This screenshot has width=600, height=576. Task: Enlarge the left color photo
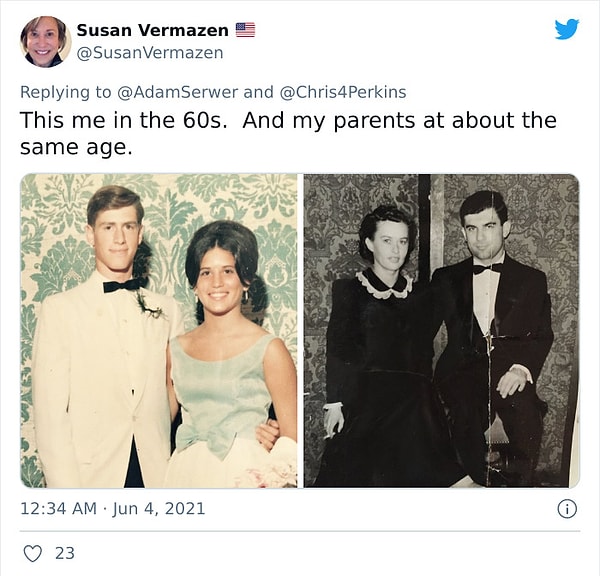point(160,330)
